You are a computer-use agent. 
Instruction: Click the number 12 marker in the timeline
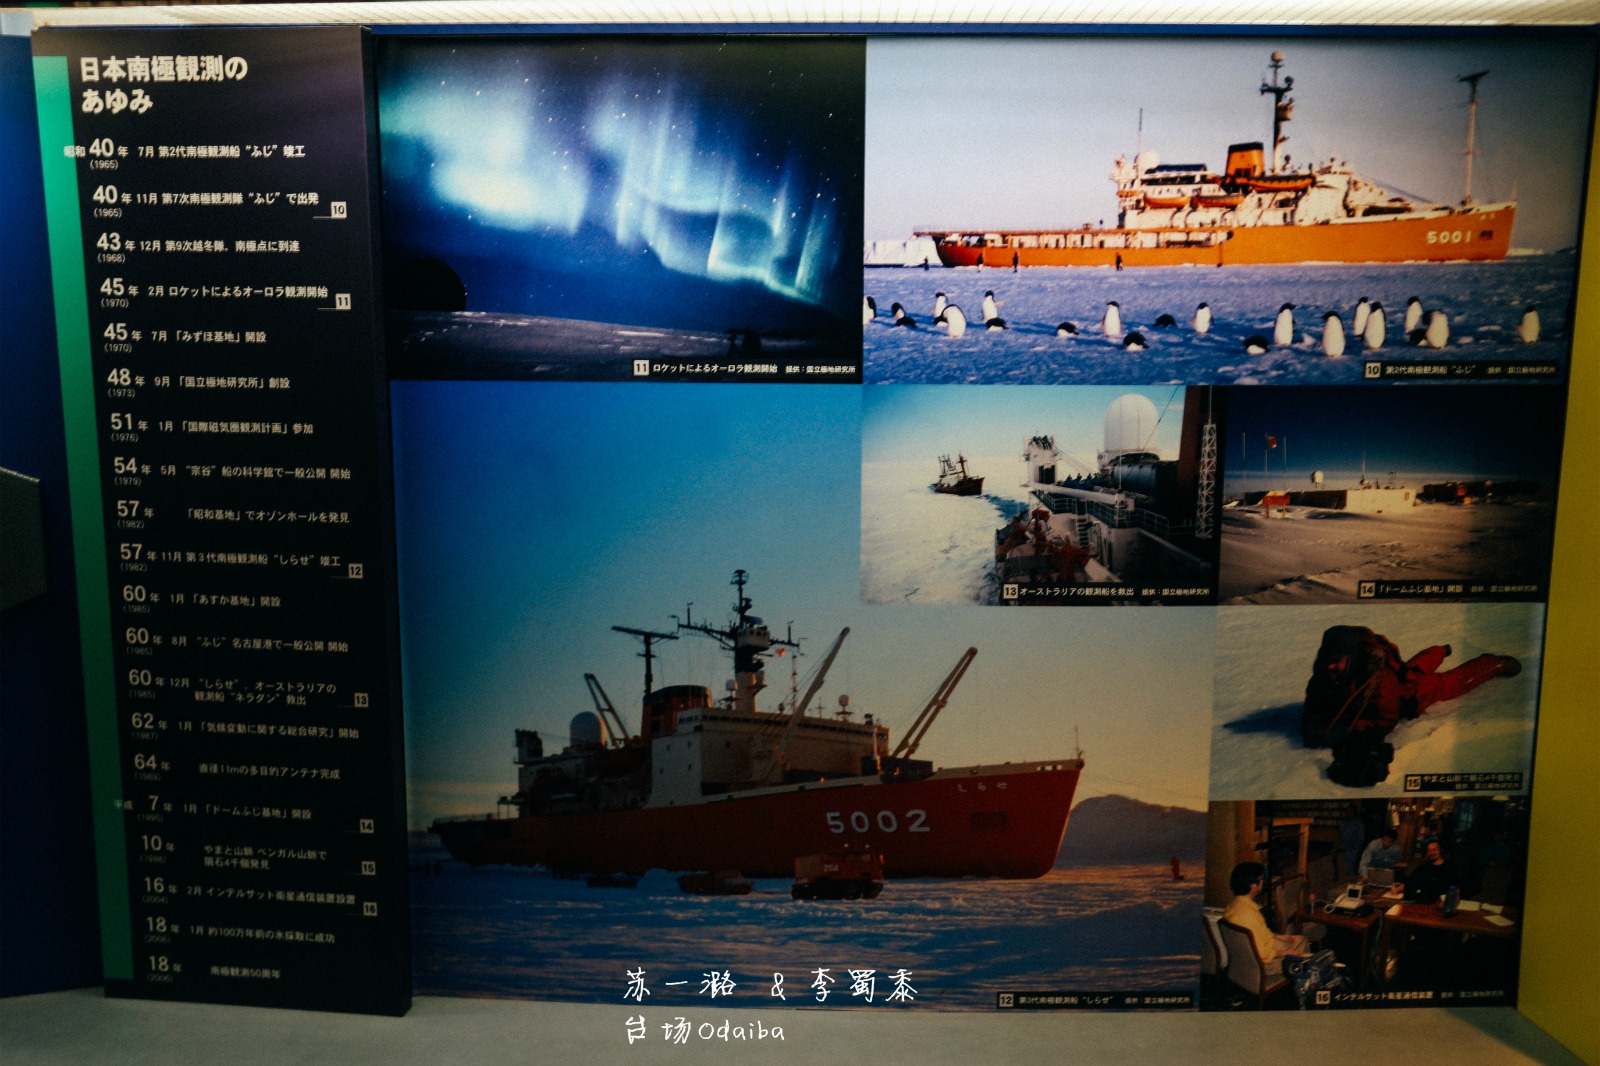click(x=355, y=571)
